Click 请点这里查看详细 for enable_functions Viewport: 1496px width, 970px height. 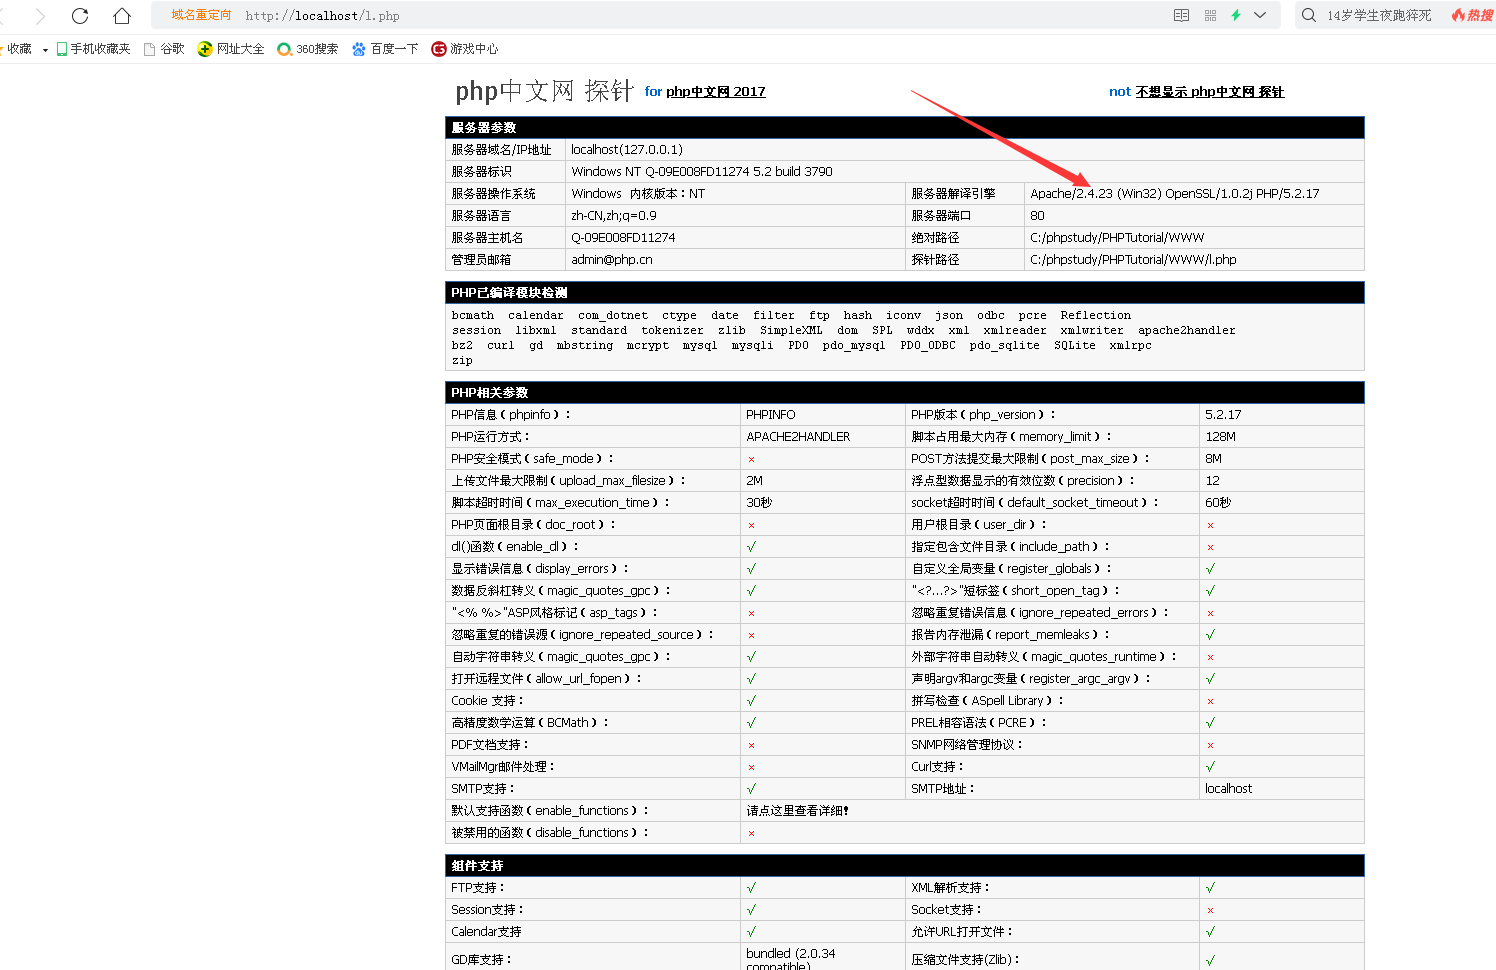[795, 810]
